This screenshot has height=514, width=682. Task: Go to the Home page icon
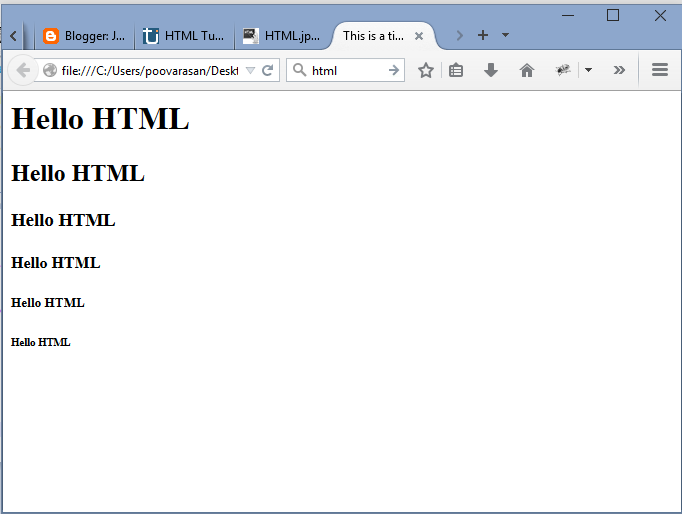click(527, 70)
